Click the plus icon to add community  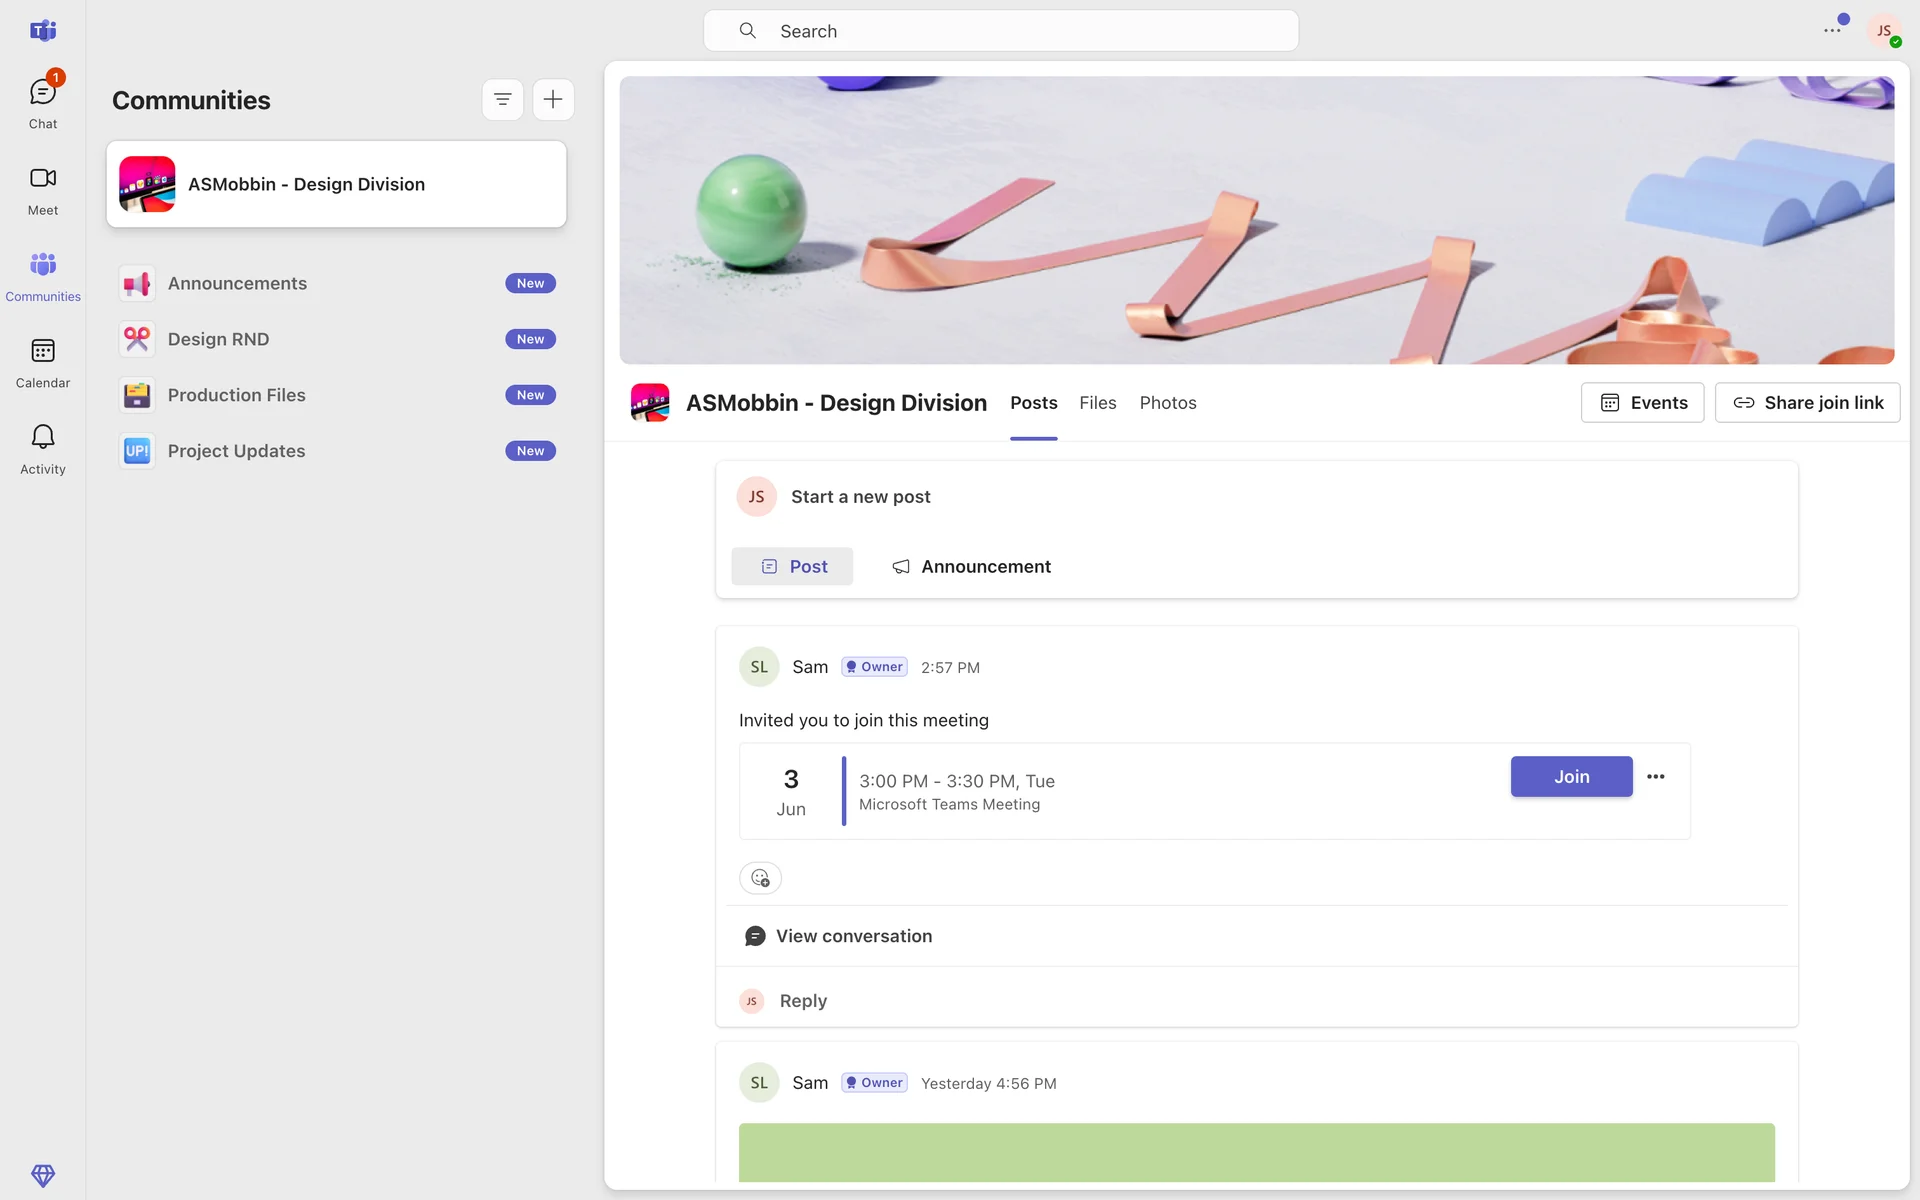coord(553,100)
